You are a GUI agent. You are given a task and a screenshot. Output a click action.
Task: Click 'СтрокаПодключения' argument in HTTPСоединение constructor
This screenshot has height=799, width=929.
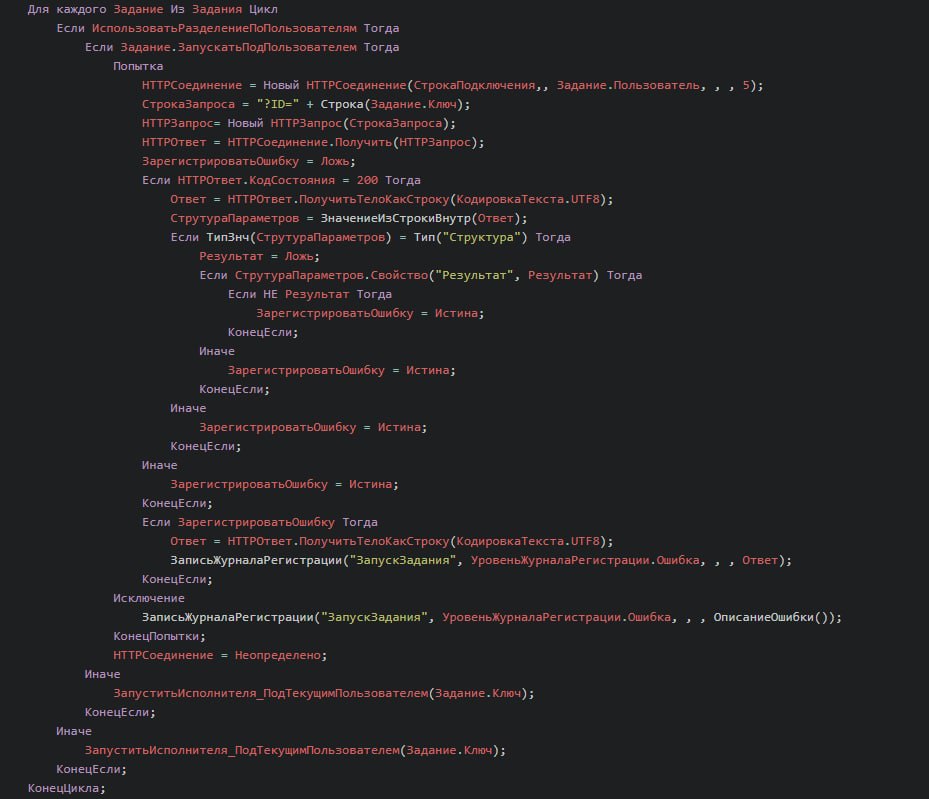click(x=474, y=85)
